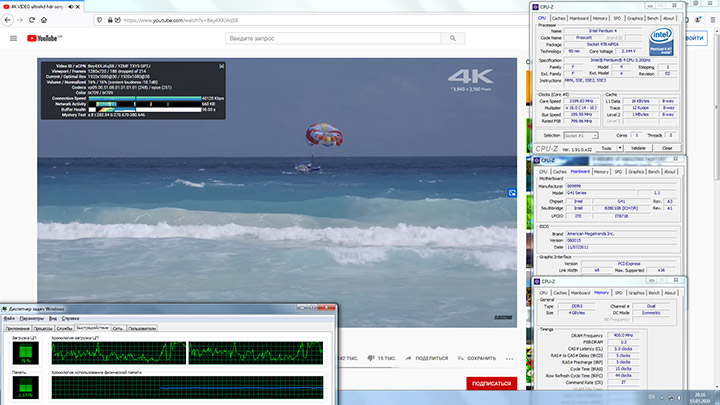Open the Вид menu in Task Manager

(x=53, y=318)
